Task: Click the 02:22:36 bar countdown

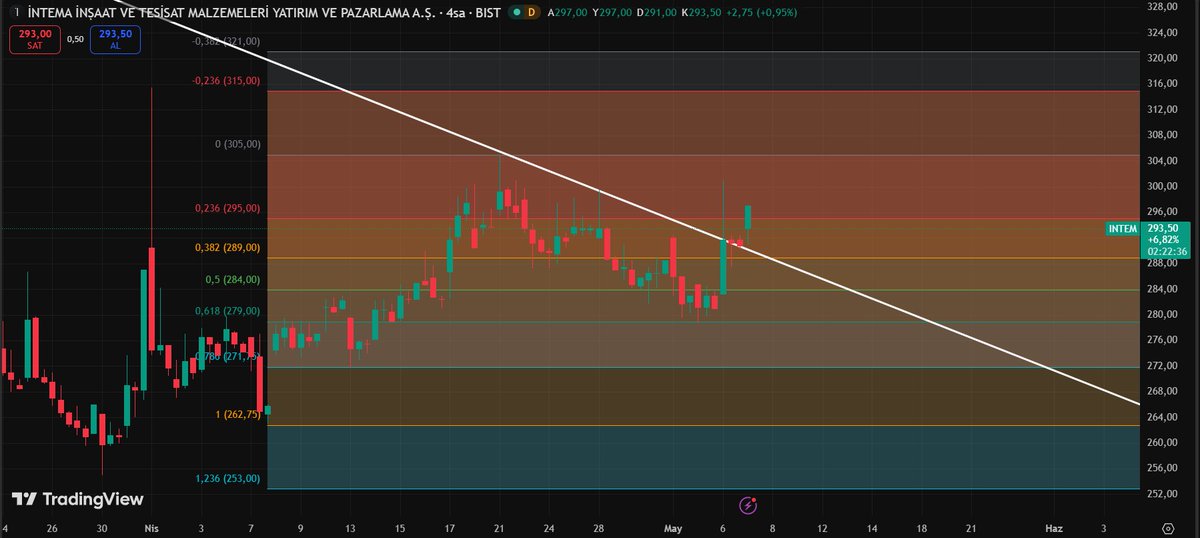Action: [x=1168, y=253]
